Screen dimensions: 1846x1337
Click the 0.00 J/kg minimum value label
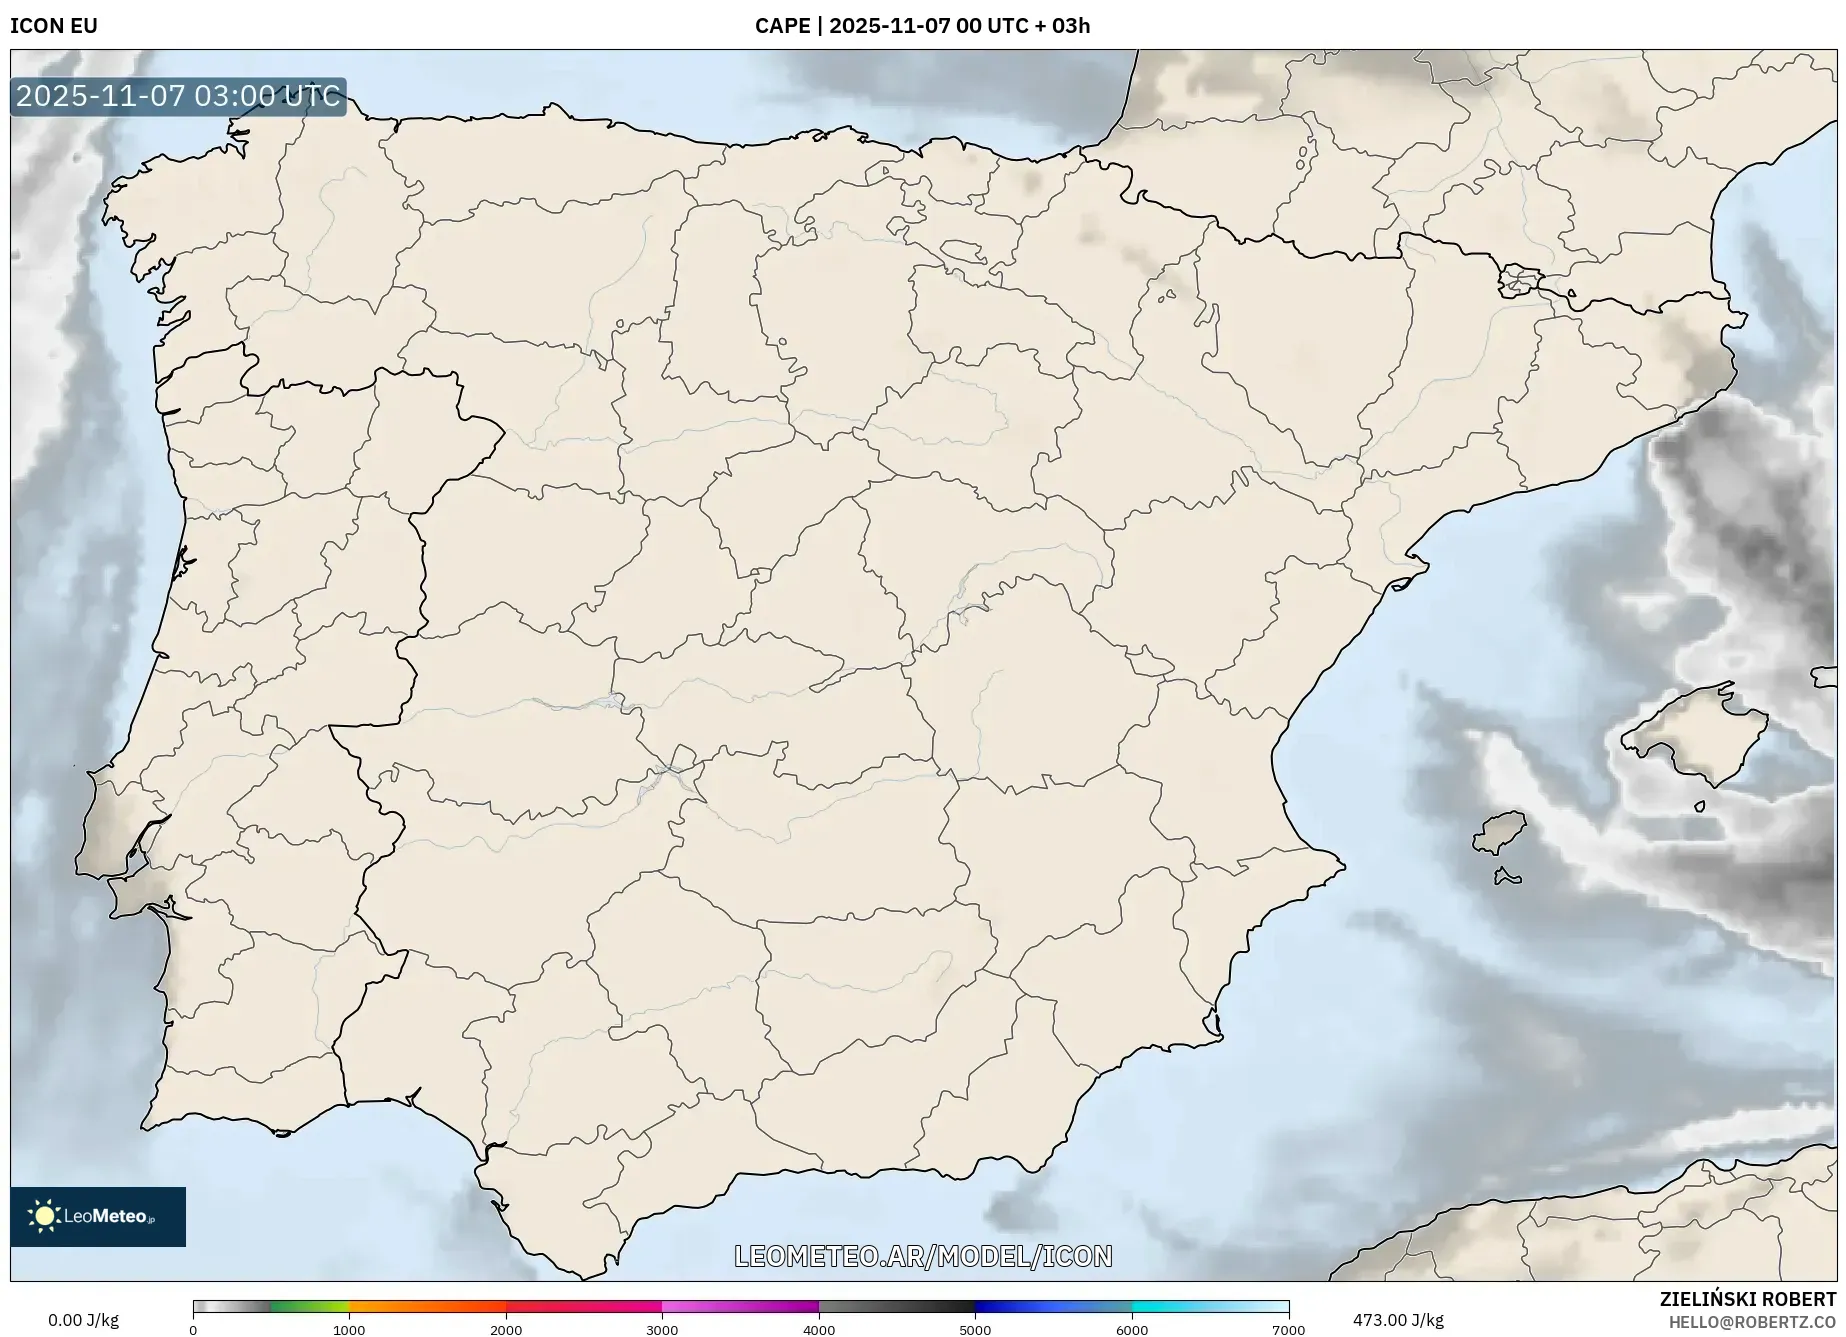pos(83,1320)
